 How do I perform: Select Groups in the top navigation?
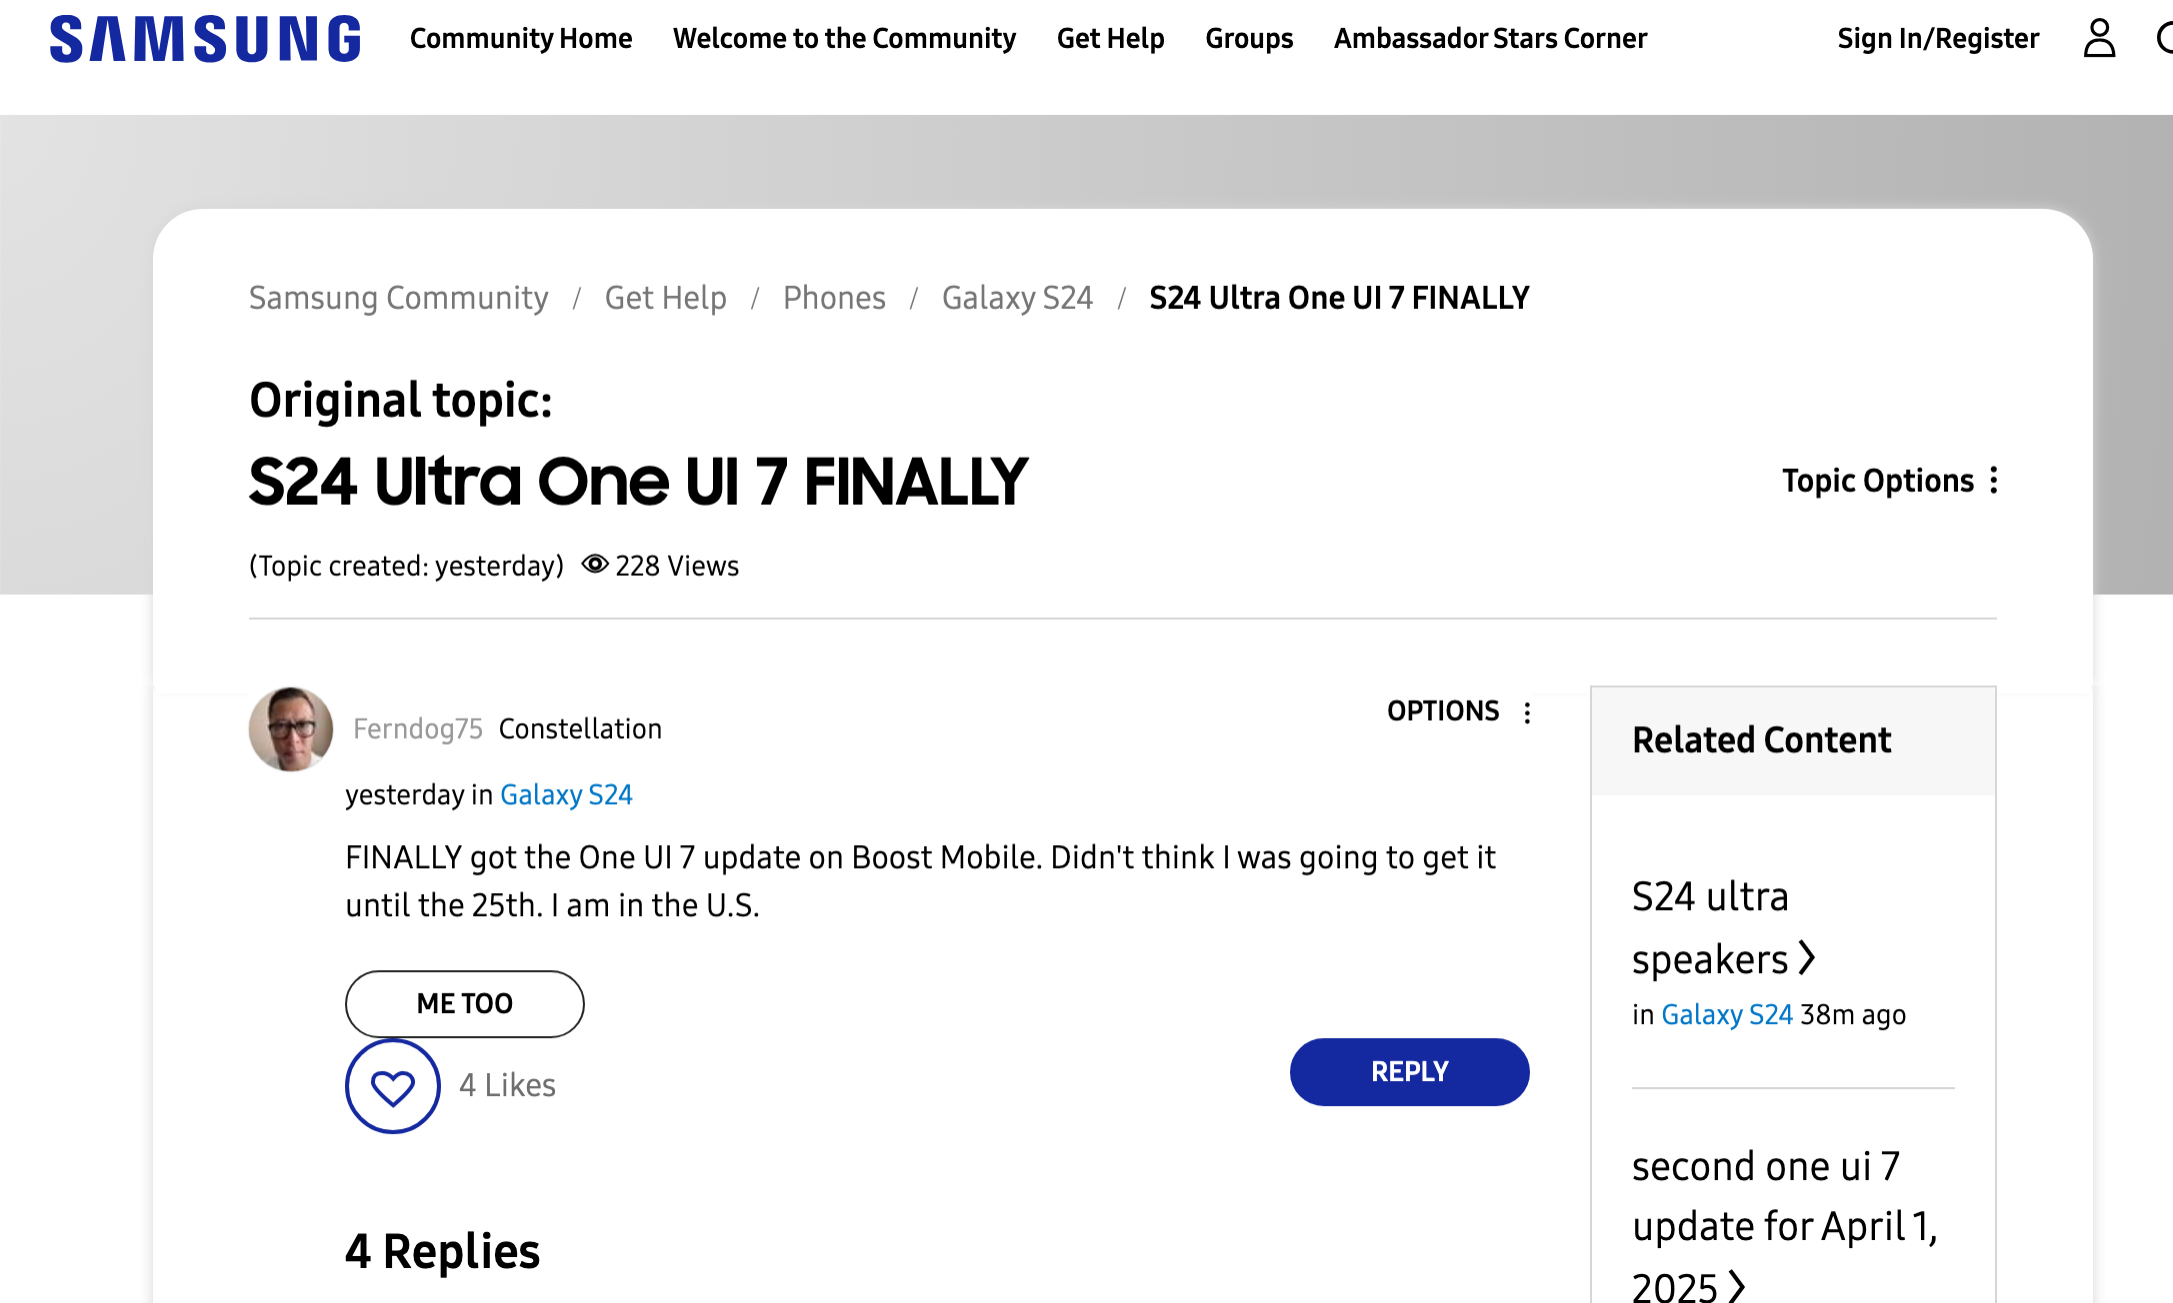coord(1249,39)
